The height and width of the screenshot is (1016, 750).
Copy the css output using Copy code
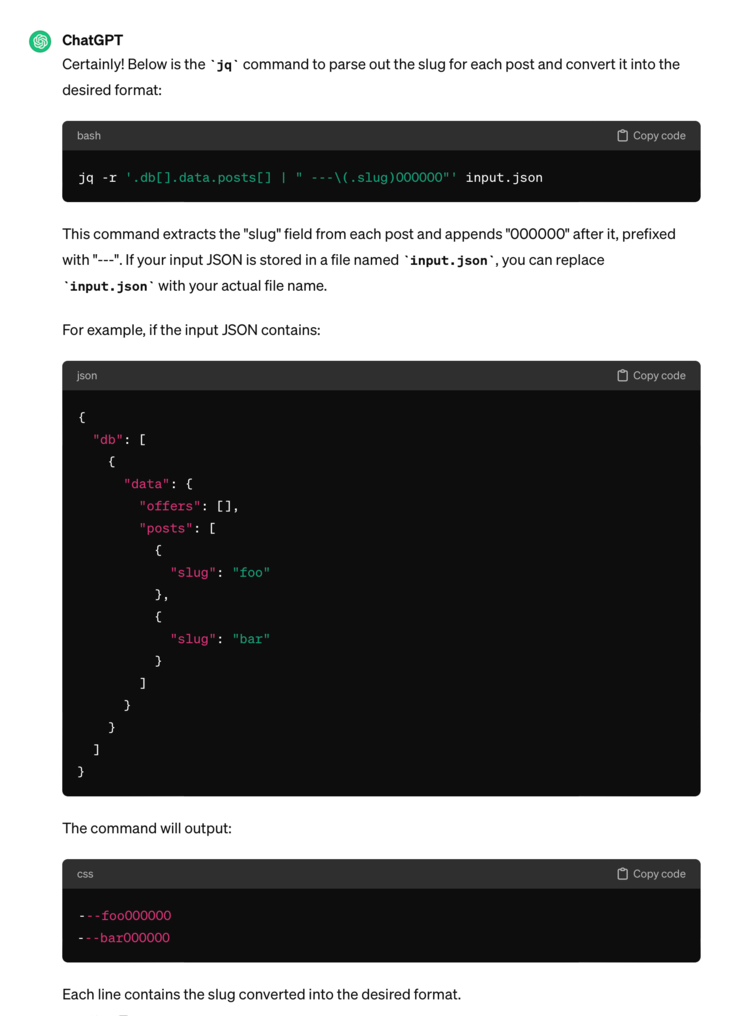tap(651, 873)
